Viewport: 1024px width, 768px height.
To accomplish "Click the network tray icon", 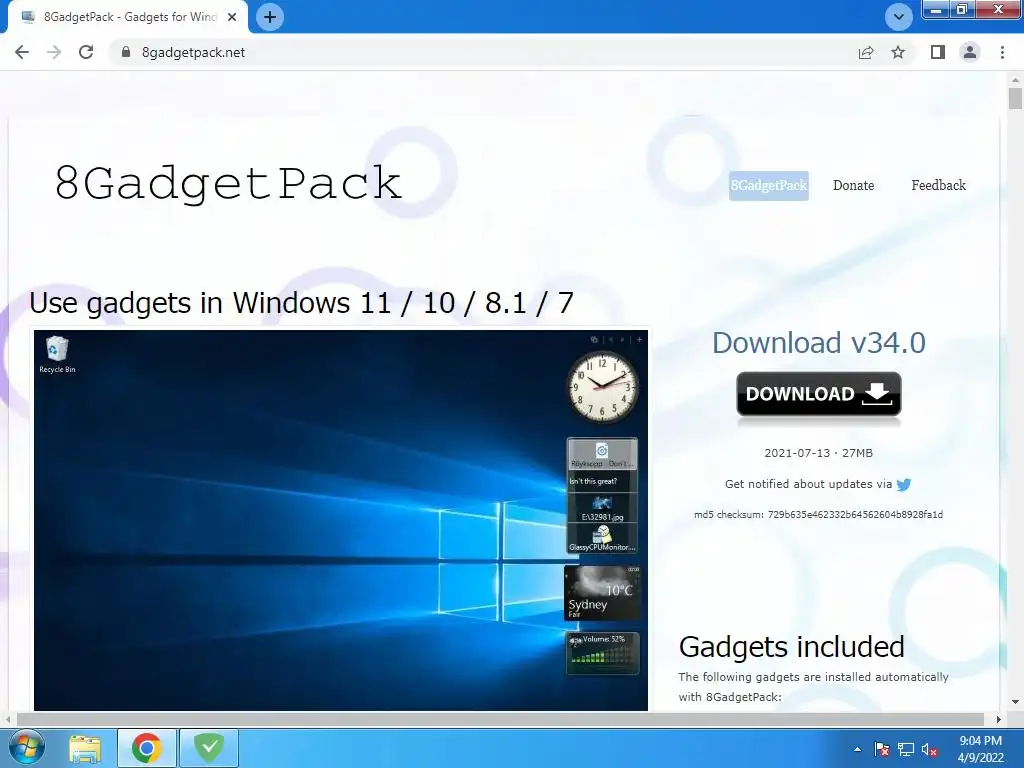I will pos(906,750).
